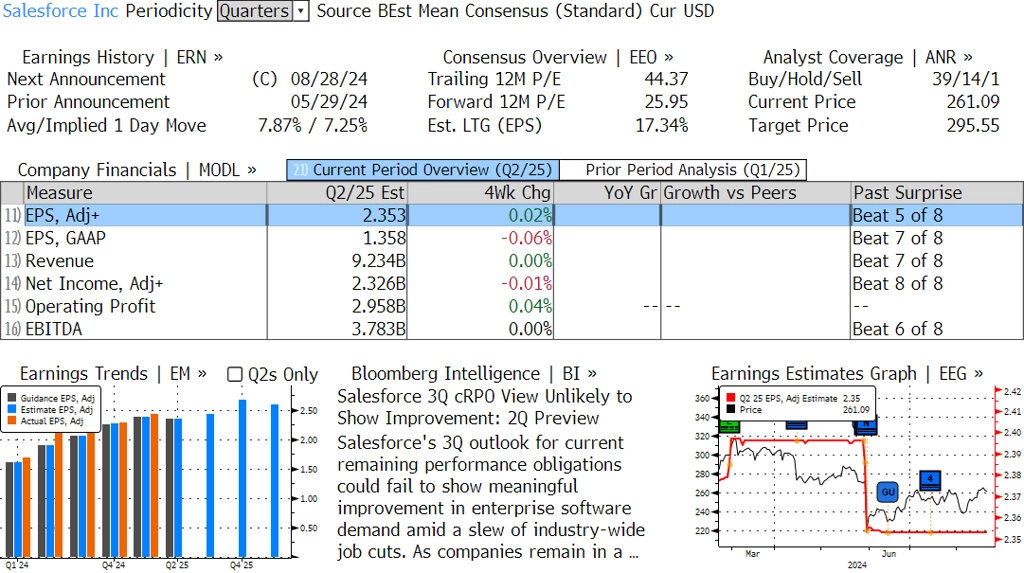Click Next Announcement date 08/28/24

point(328,79)
